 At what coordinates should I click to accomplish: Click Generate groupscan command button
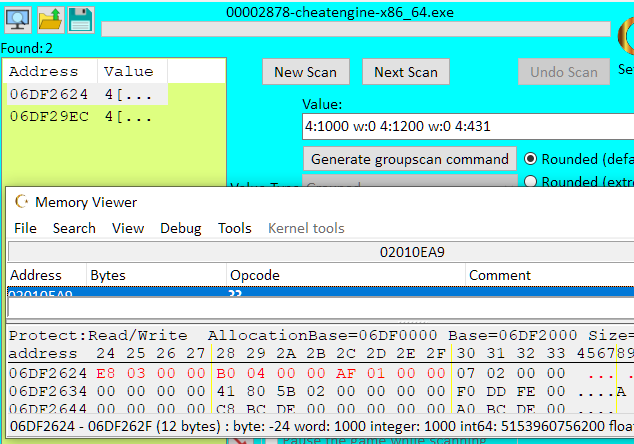click(x=409, y=159)
